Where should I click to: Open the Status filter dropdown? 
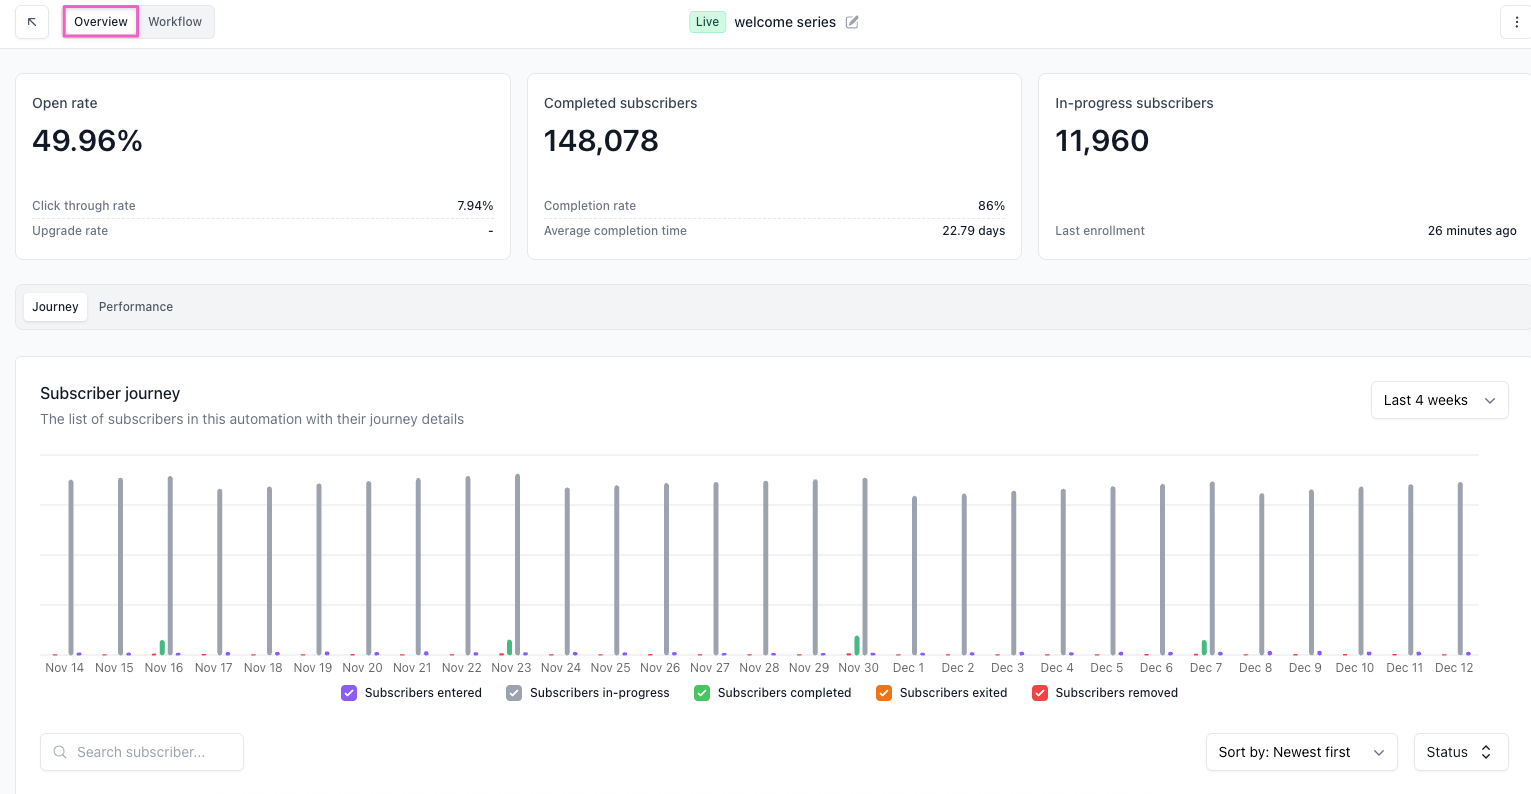click(x=1459, y=752)
